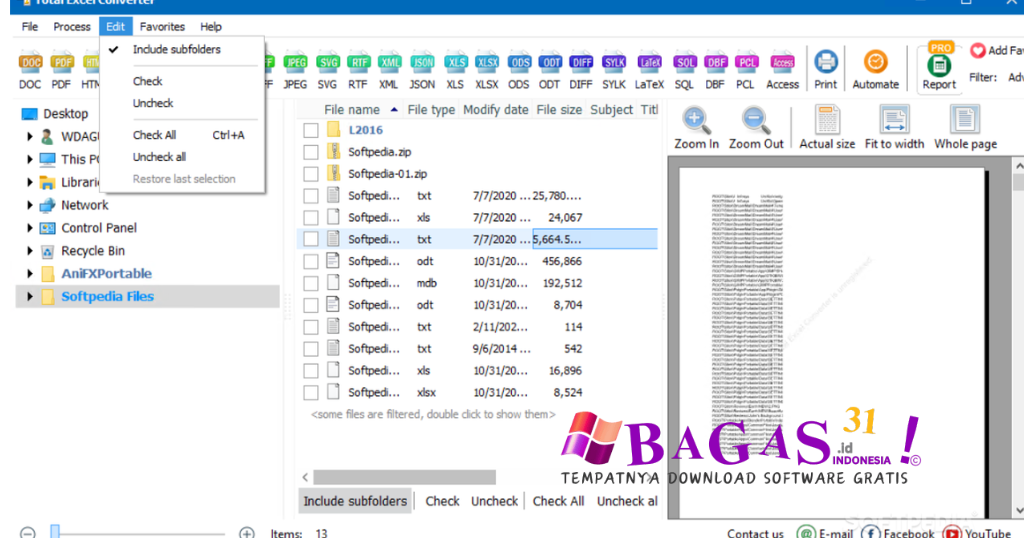This screenshot has height=538, width=1024.
Task: Expand the AniFXPortable folder node
Action: pyautogui.click(x=29, y=274)
